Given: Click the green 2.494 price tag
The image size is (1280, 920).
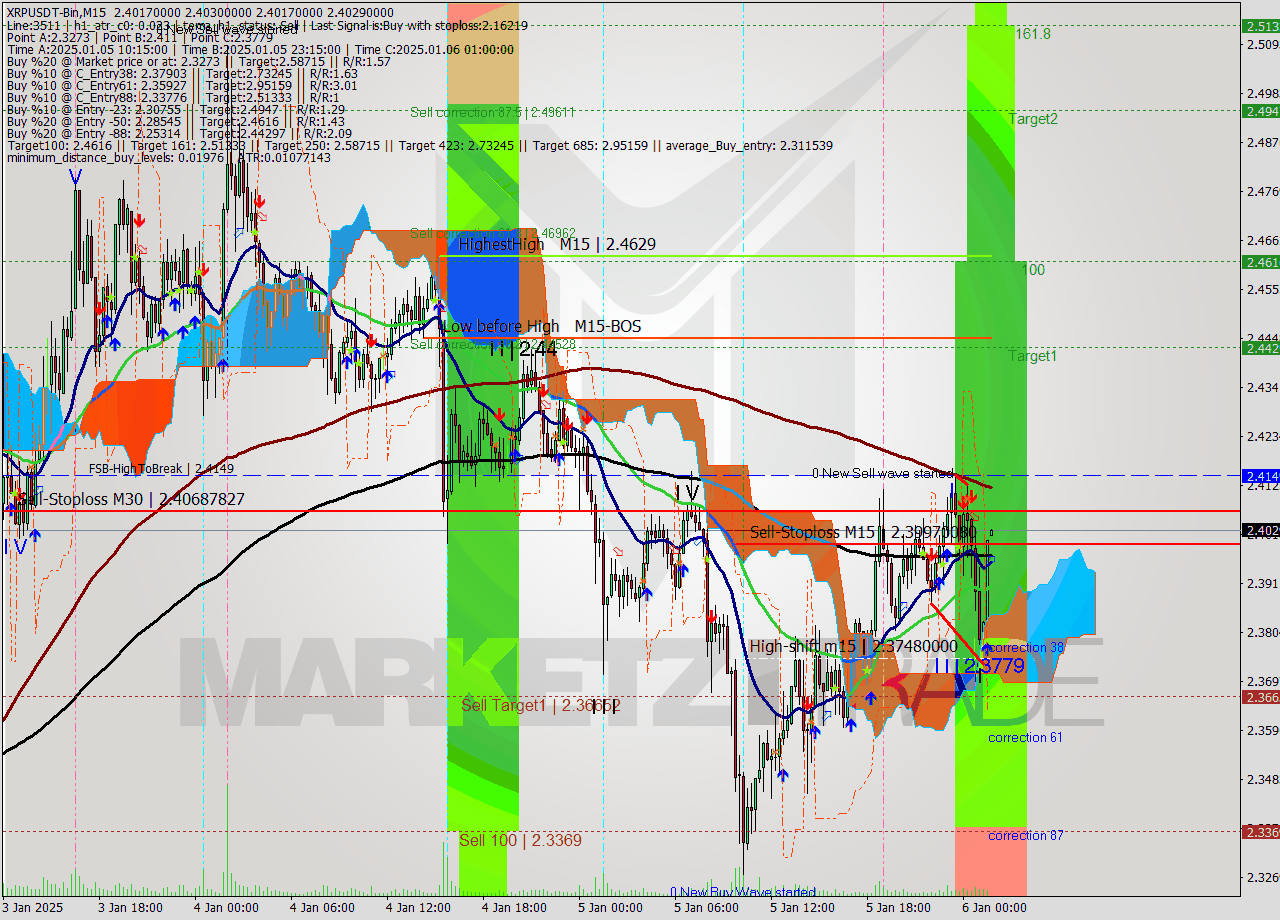Looking at the screenshot, I should 1260,111.
